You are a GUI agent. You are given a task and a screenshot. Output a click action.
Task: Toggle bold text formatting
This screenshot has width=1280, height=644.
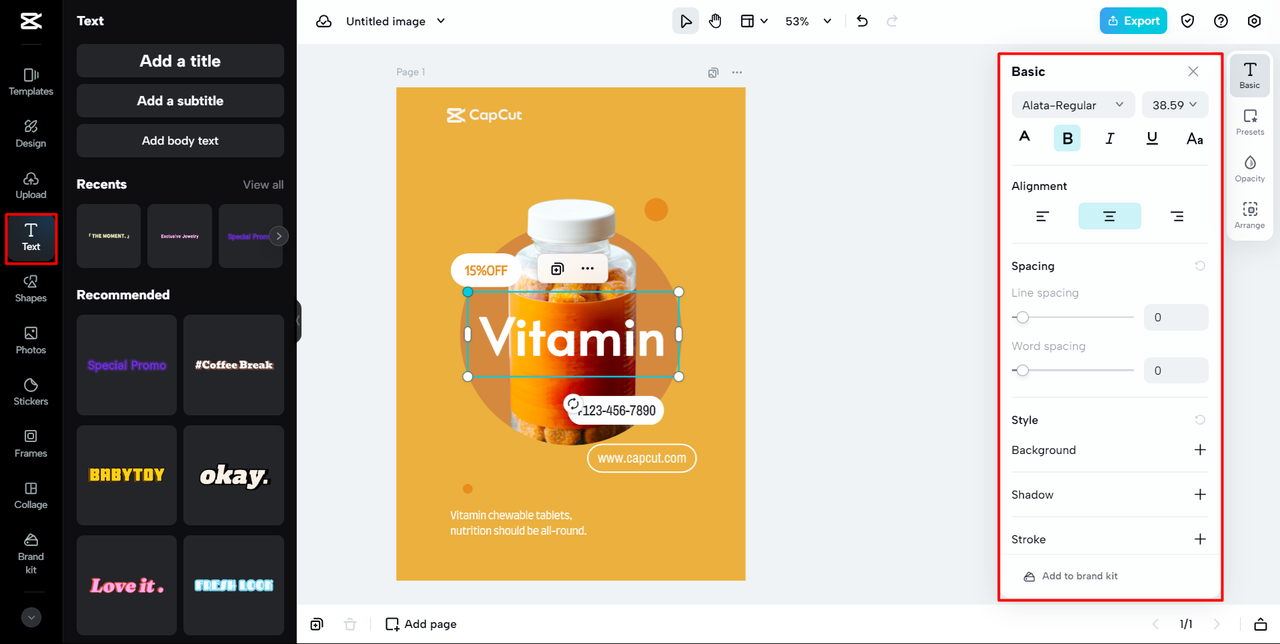pos(1067,138)
